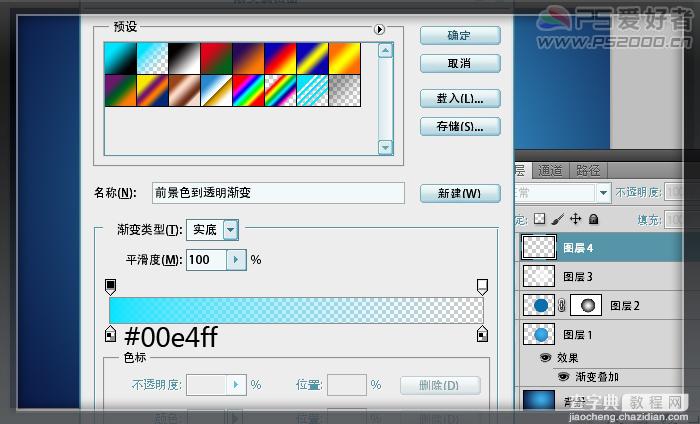The height and width of the screenshot is (424, 700).
Task: Select the blue, red, yellow gradient preset
Action: 281,58
